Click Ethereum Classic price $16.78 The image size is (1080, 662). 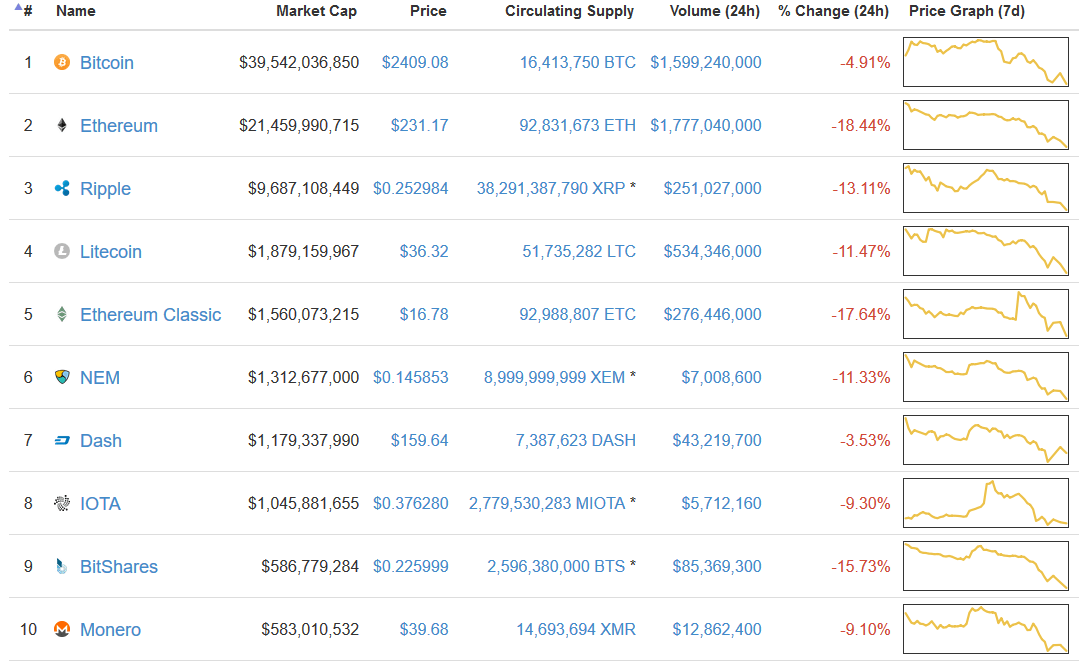424,315
